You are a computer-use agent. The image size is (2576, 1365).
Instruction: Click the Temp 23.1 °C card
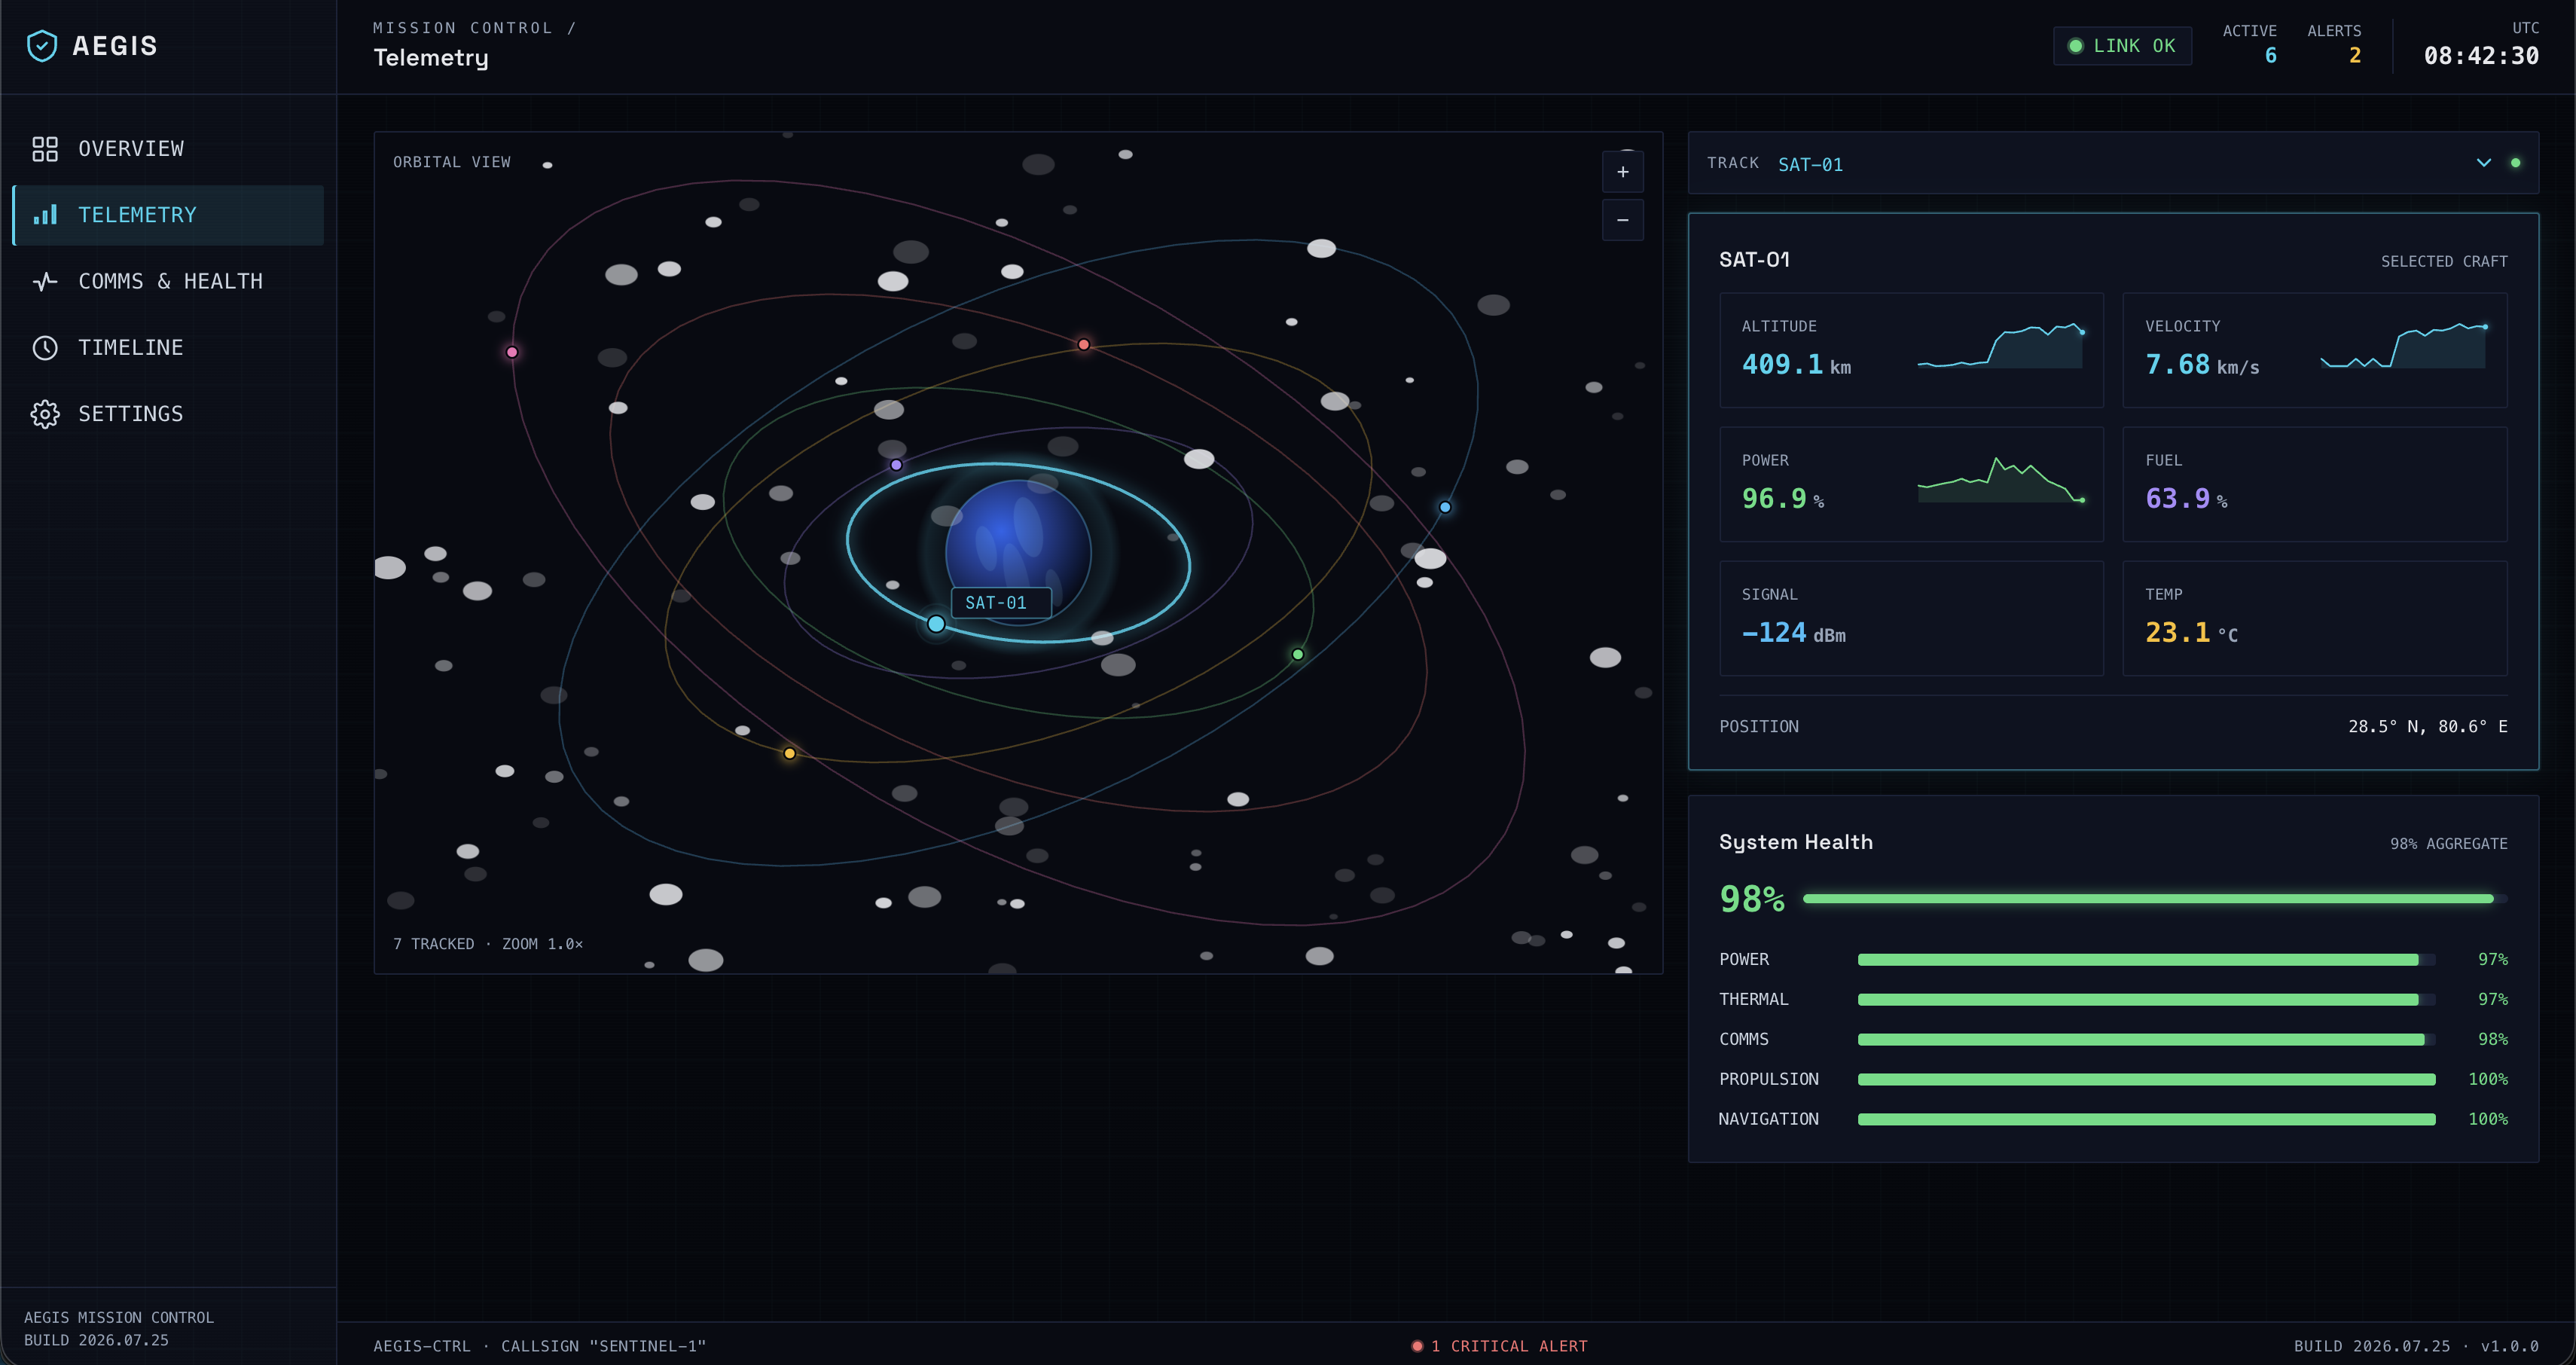(2314, 618)
